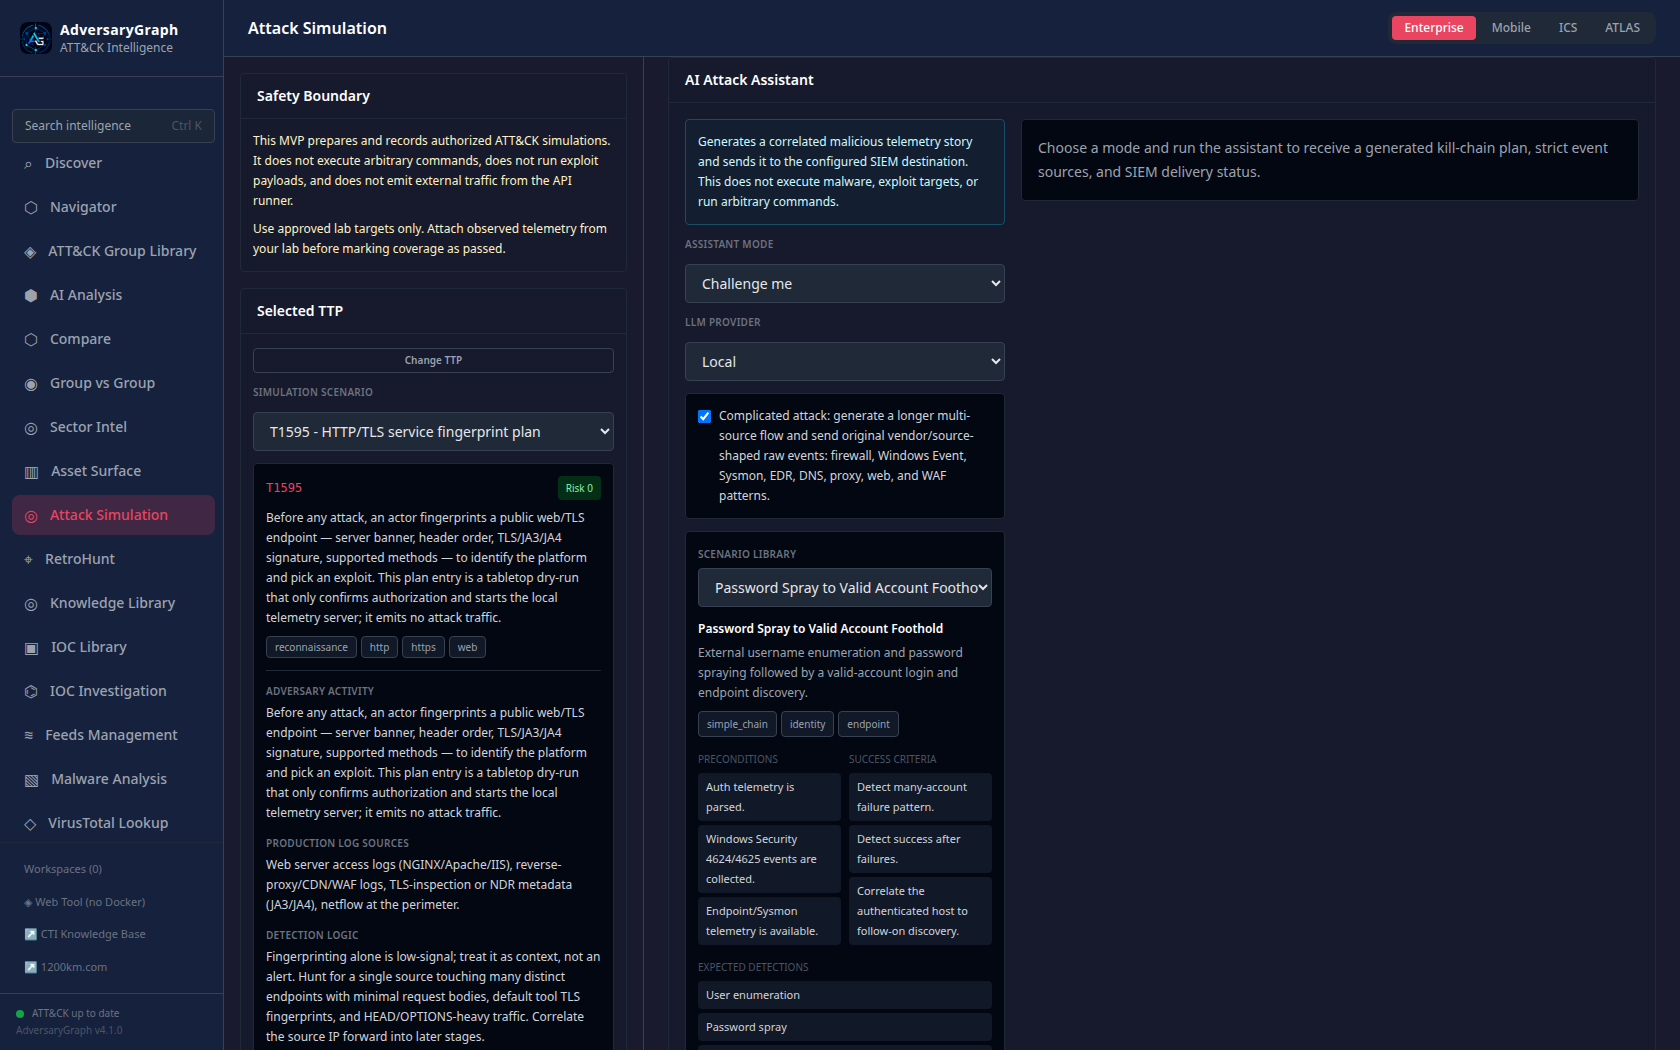This screenshot has width=1680, height=1050.
Task: Go to Malware Analysis
Action: click(x=113, y=780)
